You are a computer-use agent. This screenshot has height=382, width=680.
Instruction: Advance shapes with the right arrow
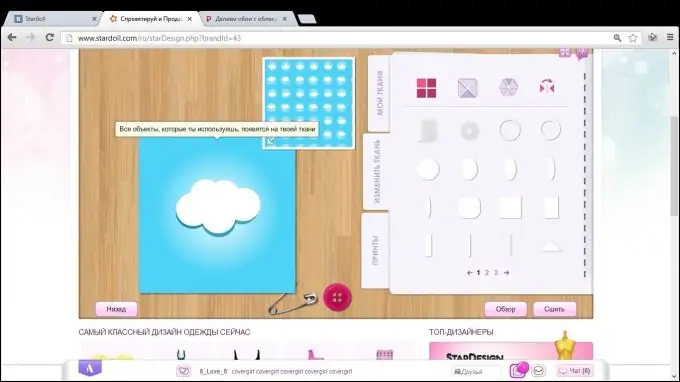506,273
